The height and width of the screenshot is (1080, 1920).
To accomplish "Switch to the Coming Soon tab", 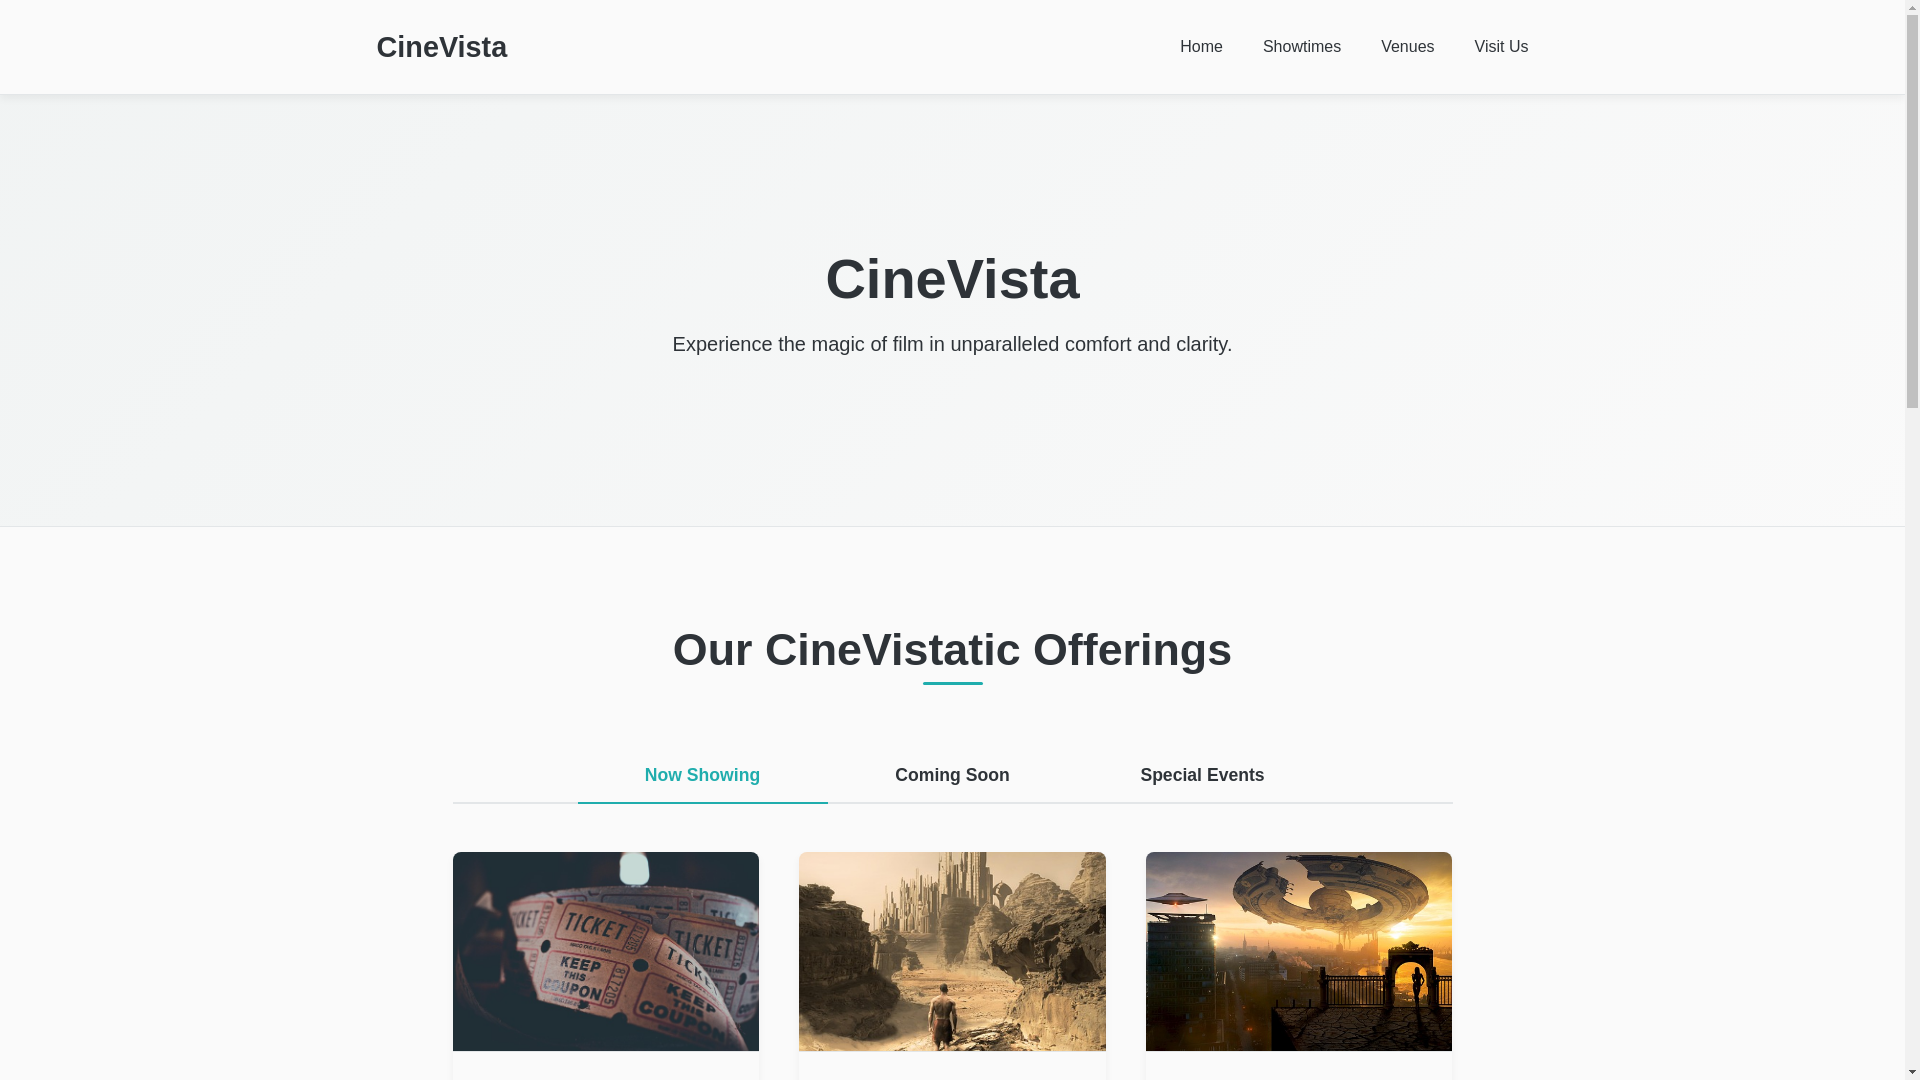I will (952, 776).
